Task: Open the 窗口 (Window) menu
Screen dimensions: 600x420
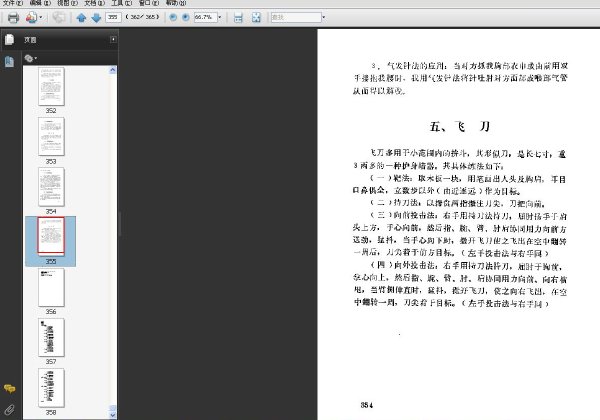Action: pyautogui.click(x=149, y=3)
